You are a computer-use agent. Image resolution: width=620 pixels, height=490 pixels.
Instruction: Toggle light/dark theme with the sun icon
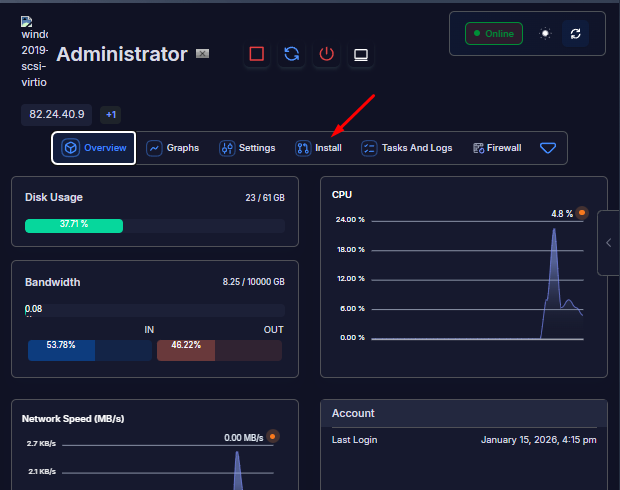coord(545,33)
